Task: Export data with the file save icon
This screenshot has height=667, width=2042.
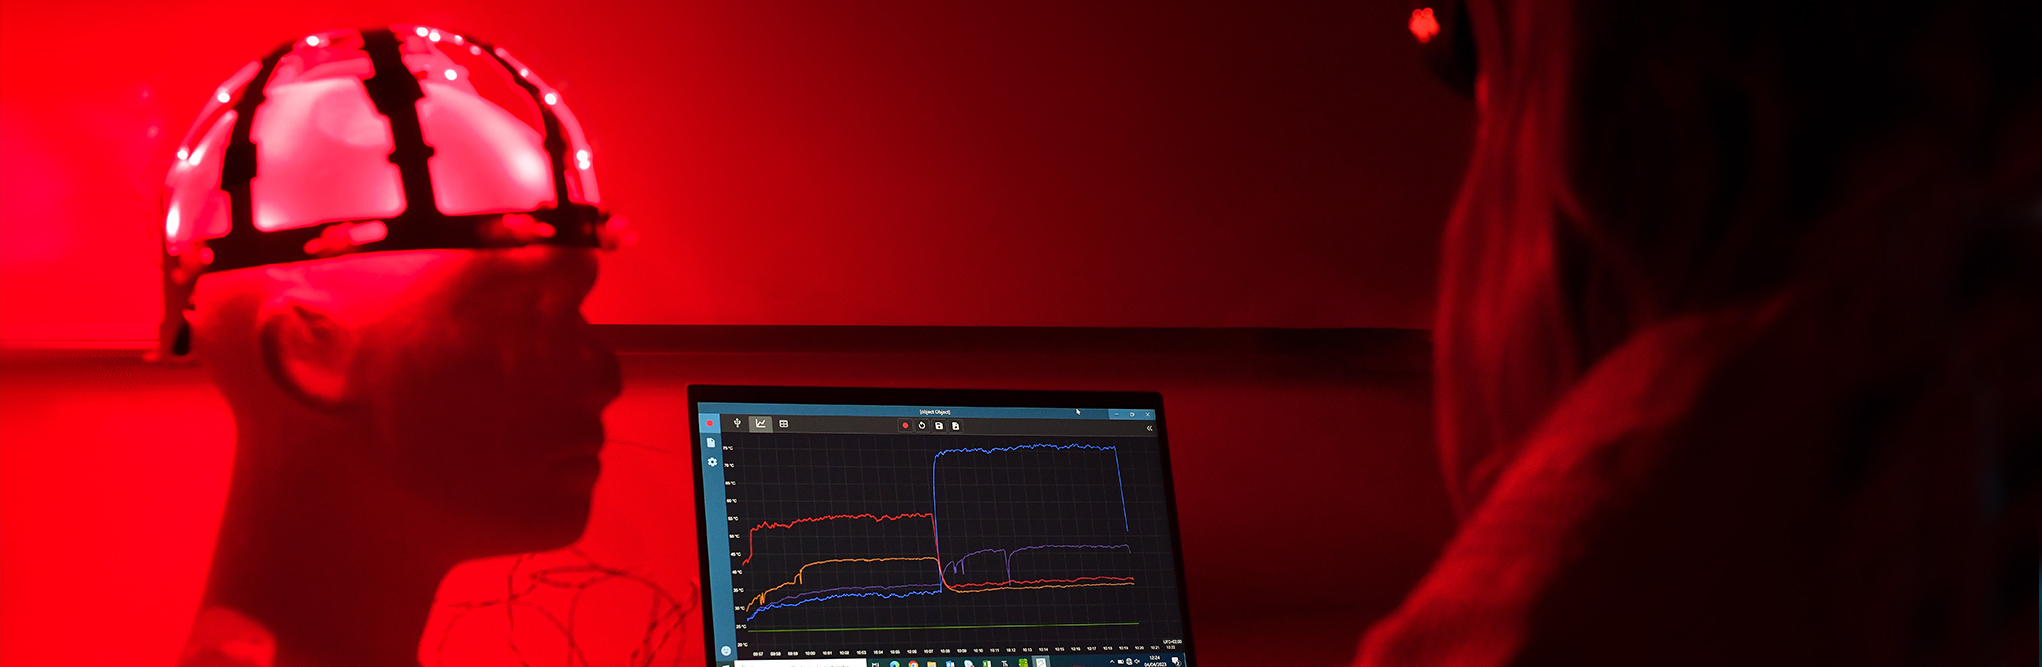Action: [955, 426]
